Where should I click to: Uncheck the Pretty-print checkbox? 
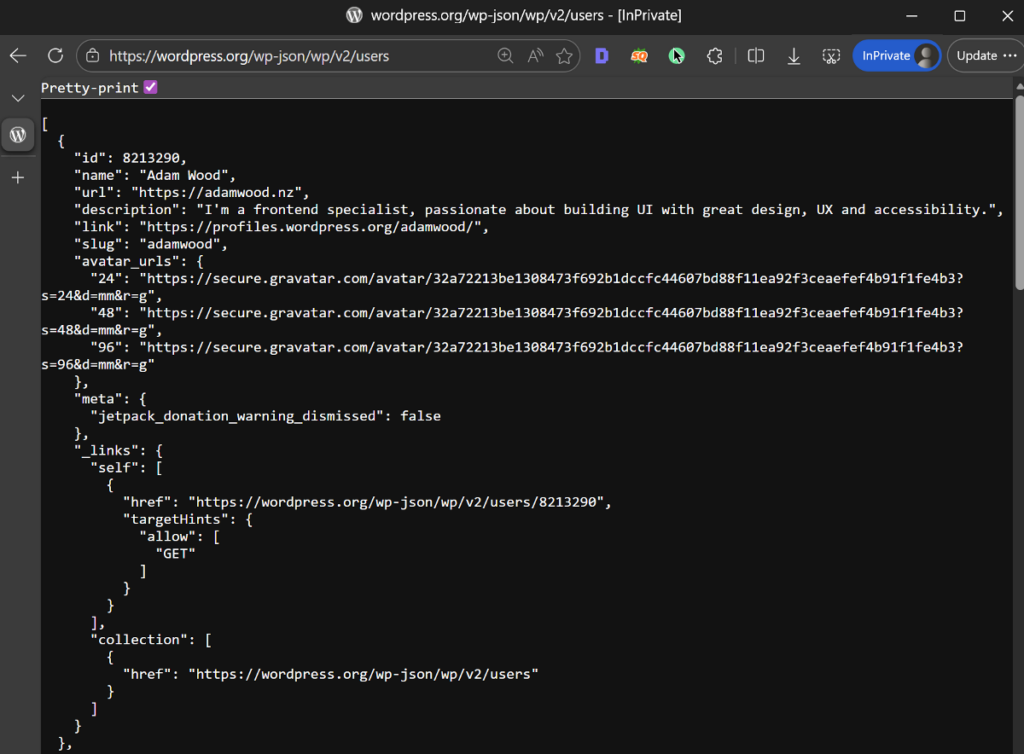[150, 87]
